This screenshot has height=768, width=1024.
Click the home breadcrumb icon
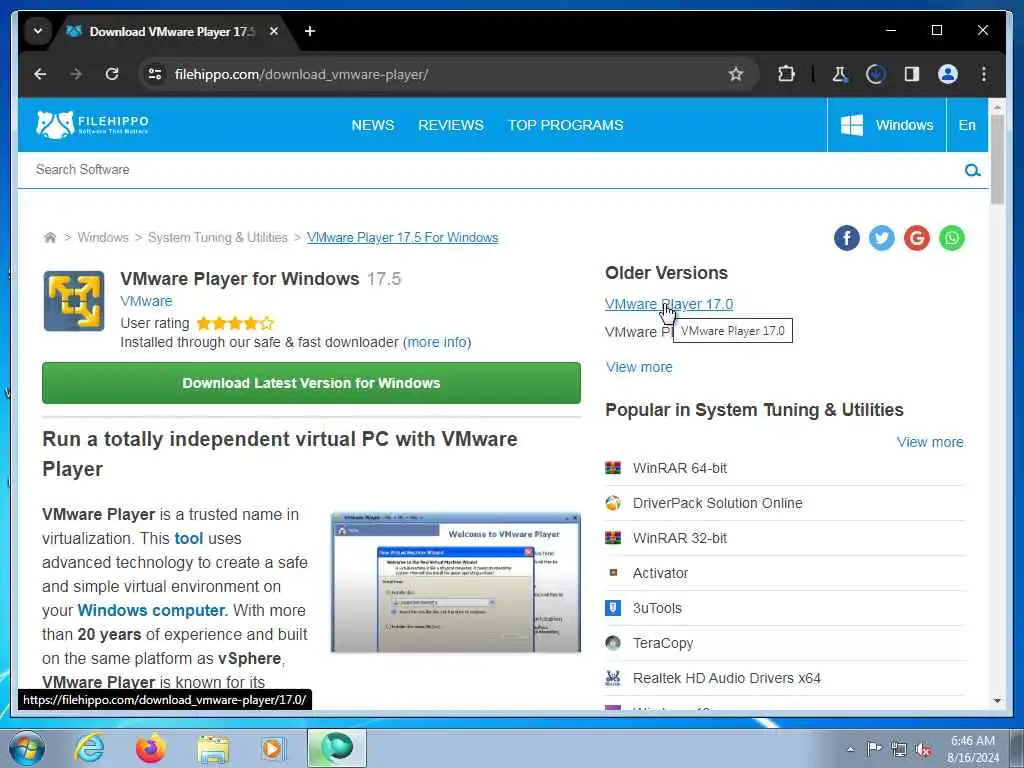click(x=50, y=237)
